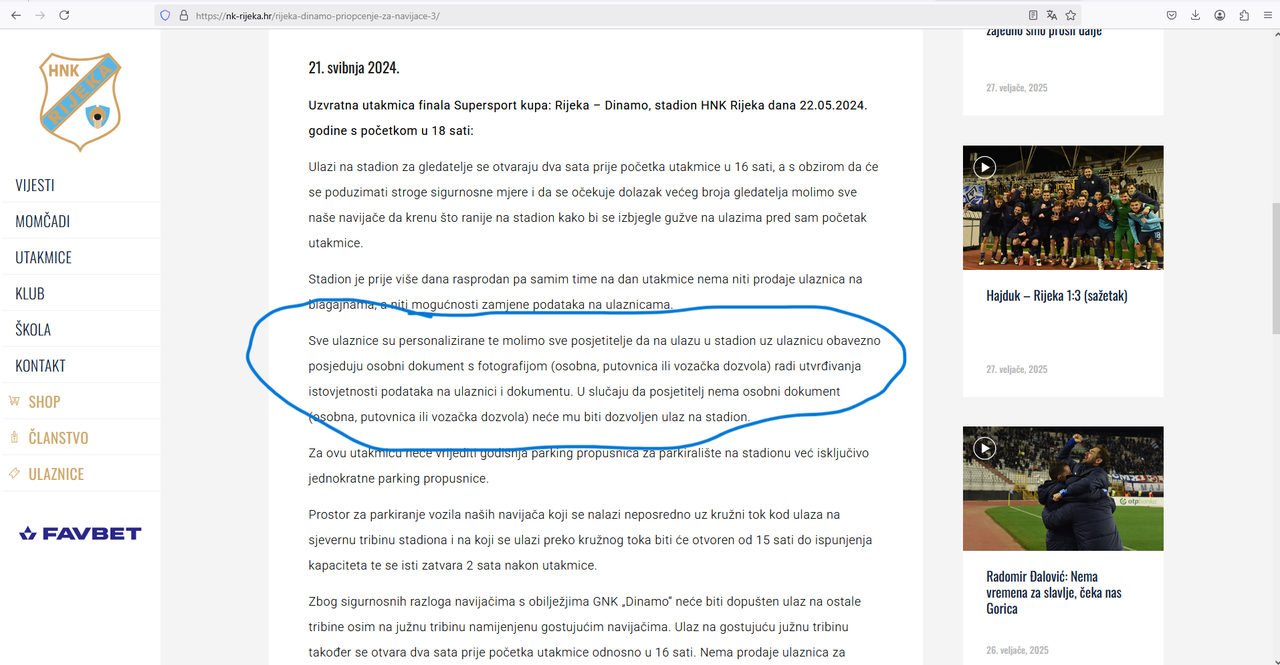Screen dimensions: 1280x665
Task: Go to the ČLANSTVO link
Action: click(x=58, y=437)
